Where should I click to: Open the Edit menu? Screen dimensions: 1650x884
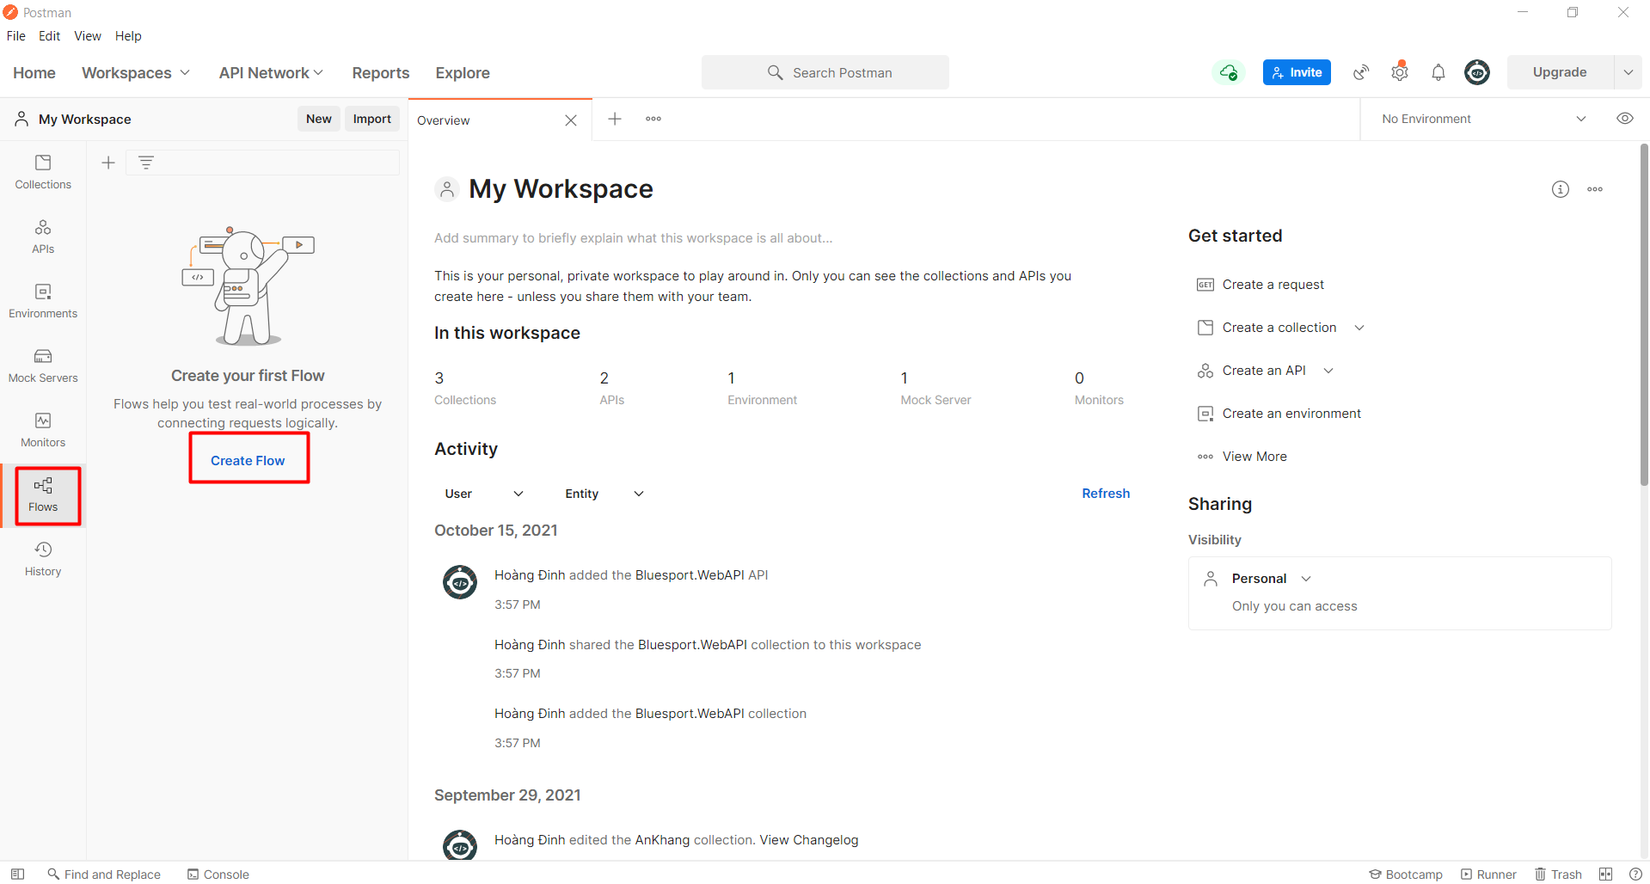tap(50, 36)
